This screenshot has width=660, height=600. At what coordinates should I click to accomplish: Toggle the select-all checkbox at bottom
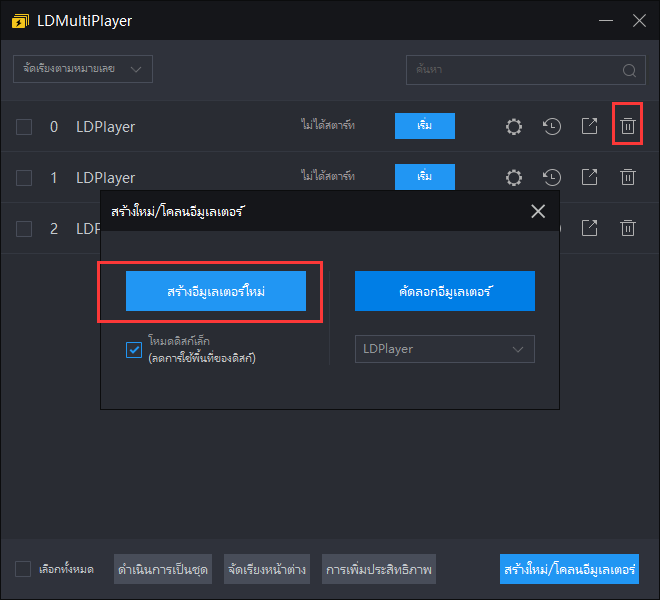[x=23, y=569]
